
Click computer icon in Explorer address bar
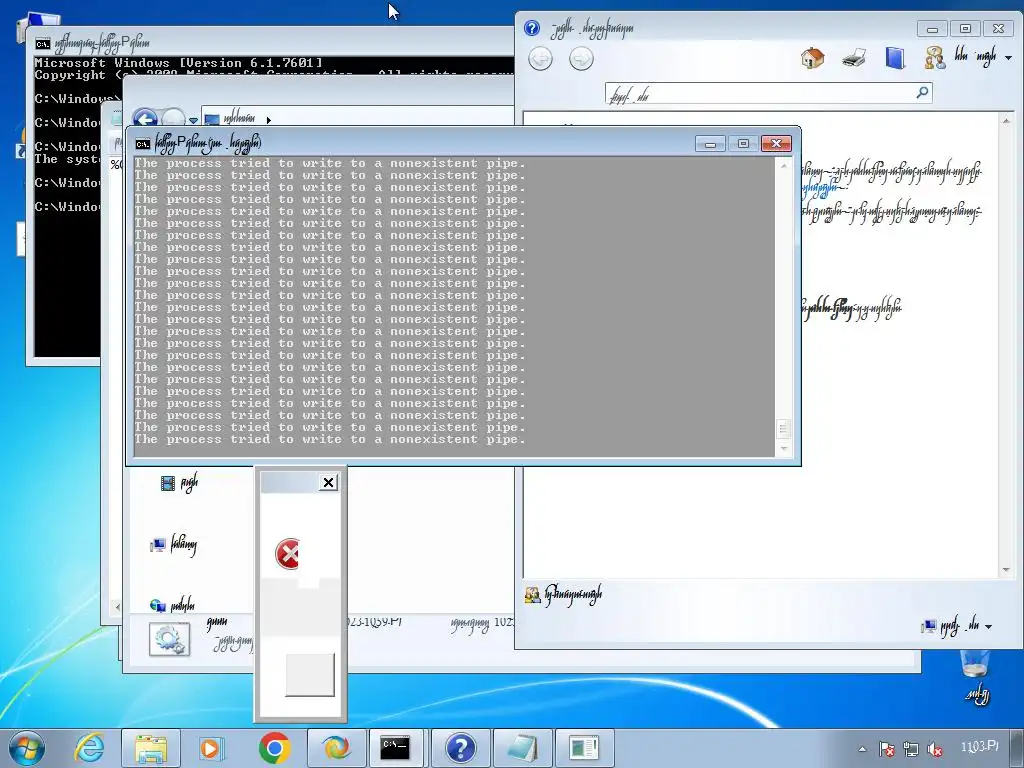[212, 120]
